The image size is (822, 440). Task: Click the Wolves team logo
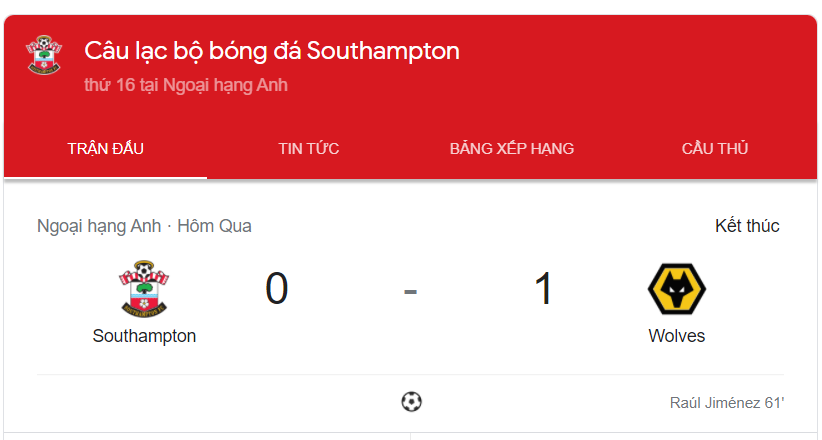click(x=677, y=288)
